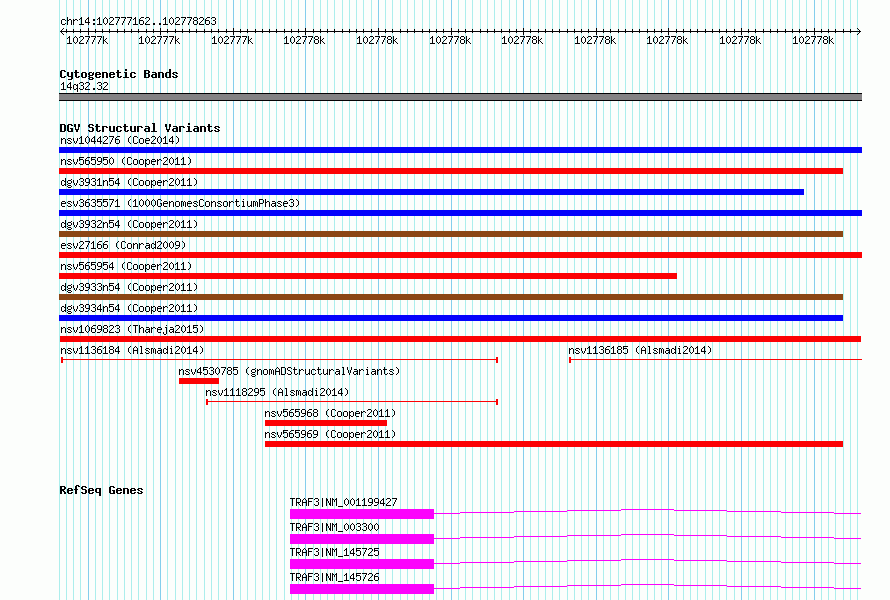The width and height of the screenshot is (890, 600).
Task: Click nsv1118295 (Alsmadi2014) variant label
Action: point(277,392)
